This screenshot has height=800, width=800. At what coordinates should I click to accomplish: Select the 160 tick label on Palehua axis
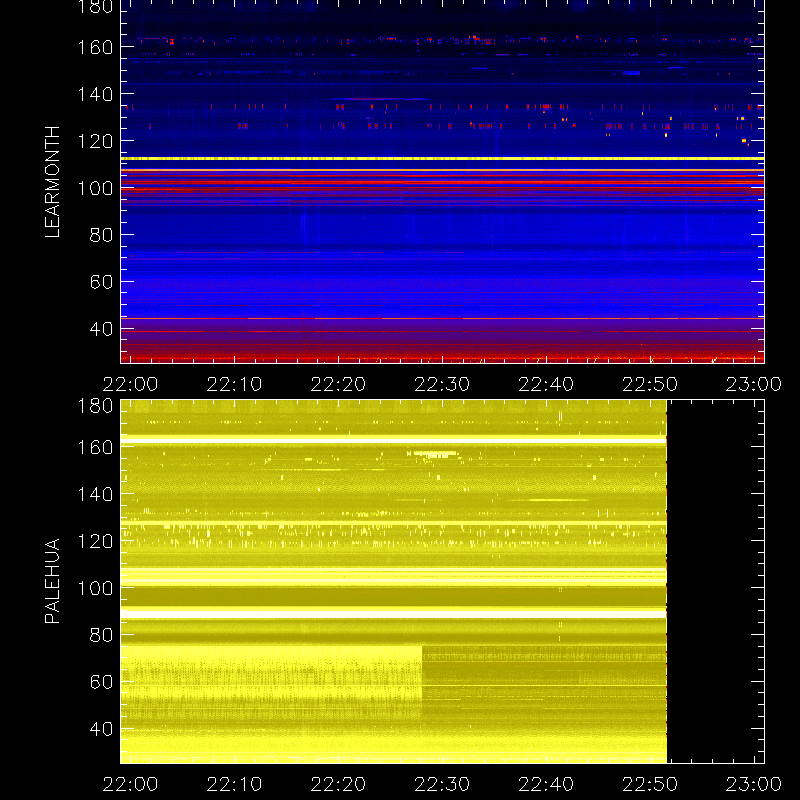click(x=95, y=448)
